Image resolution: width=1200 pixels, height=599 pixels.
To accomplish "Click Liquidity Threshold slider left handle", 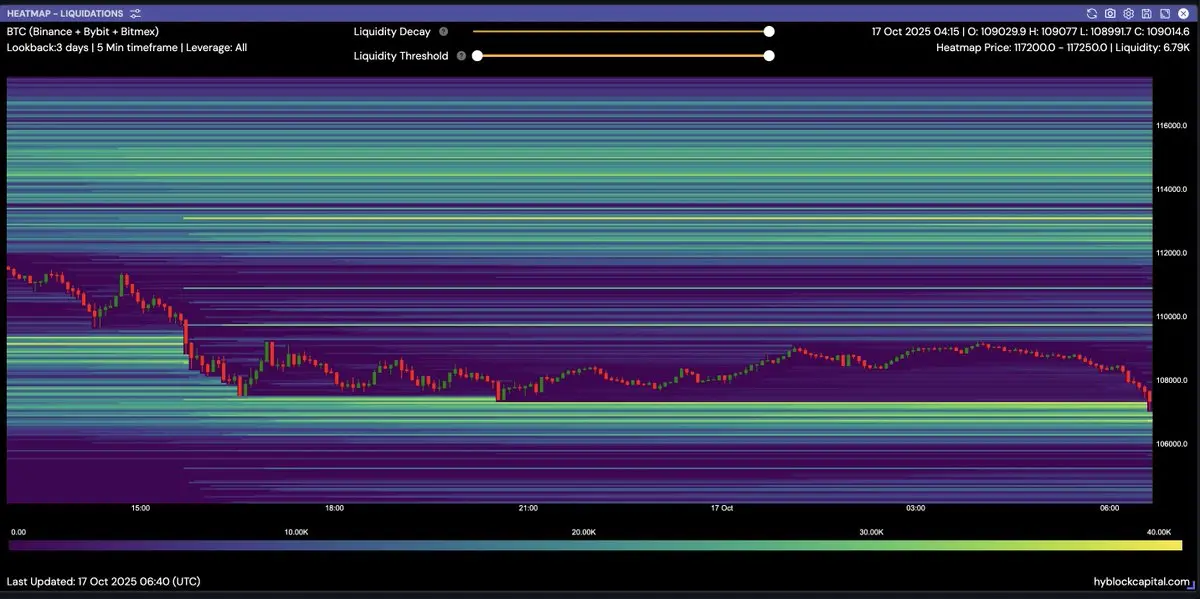I will (477, 56).
